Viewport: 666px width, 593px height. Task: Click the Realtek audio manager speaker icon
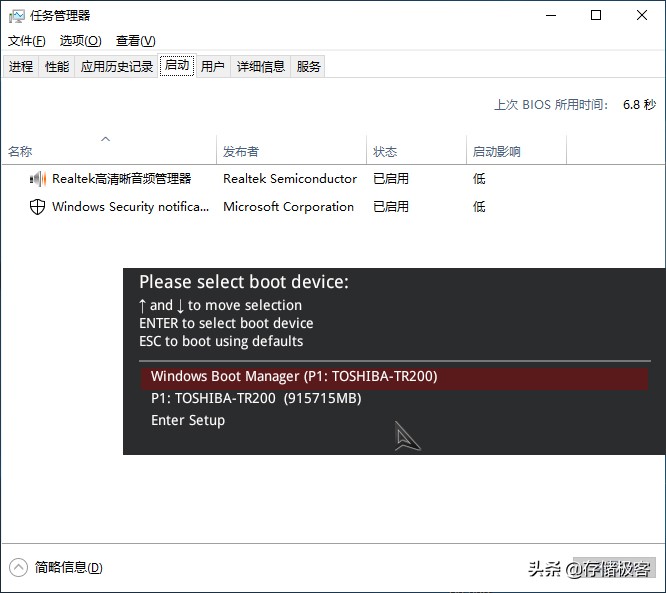point(37,179)
